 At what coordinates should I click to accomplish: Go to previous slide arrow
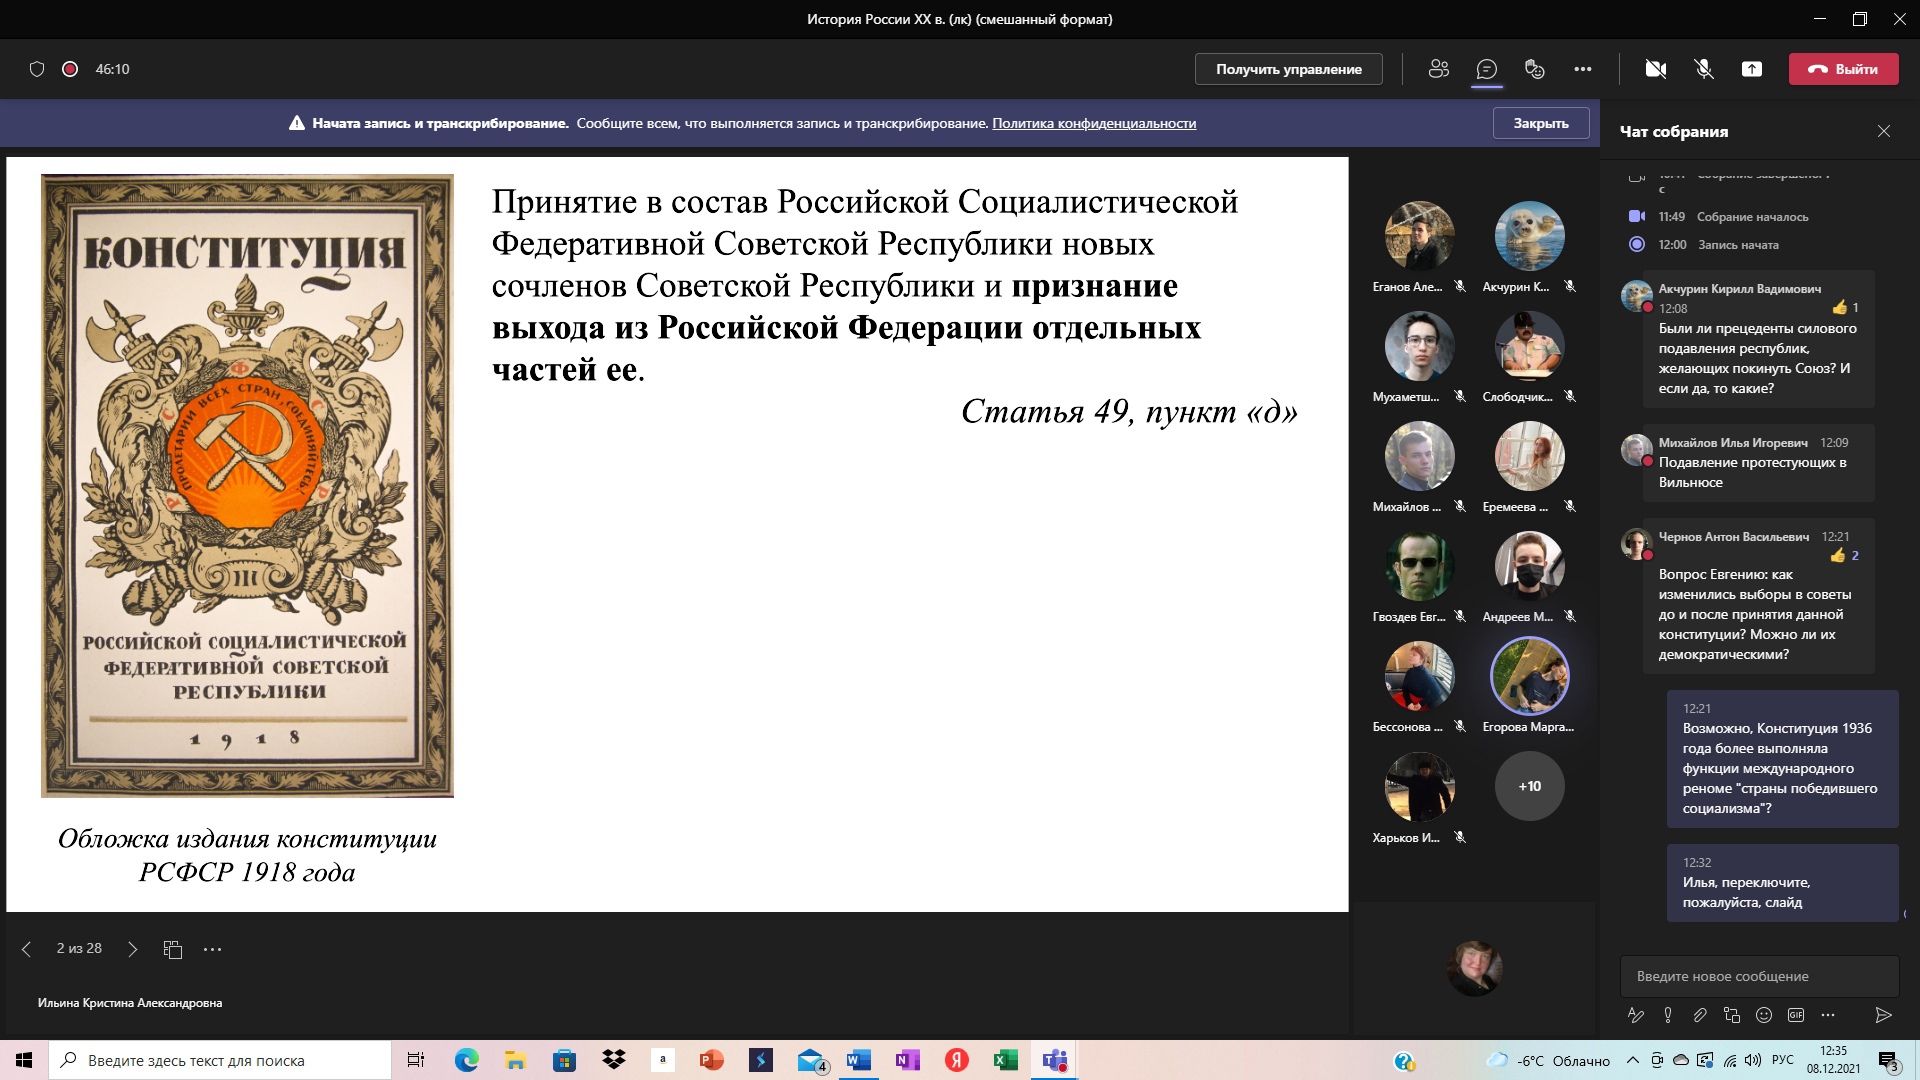(x=26, y=949)
